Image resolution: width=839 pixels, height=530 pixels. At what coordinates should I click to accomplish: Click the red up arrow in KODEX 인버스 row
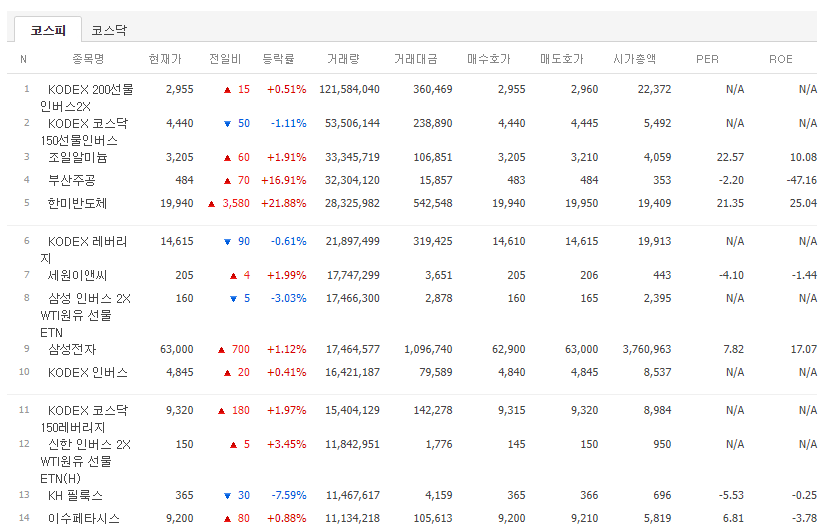click(x=227, y=373)
